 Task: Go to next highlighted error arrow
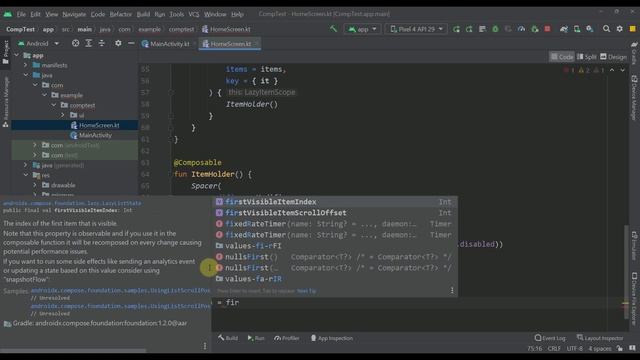(622, 70)
